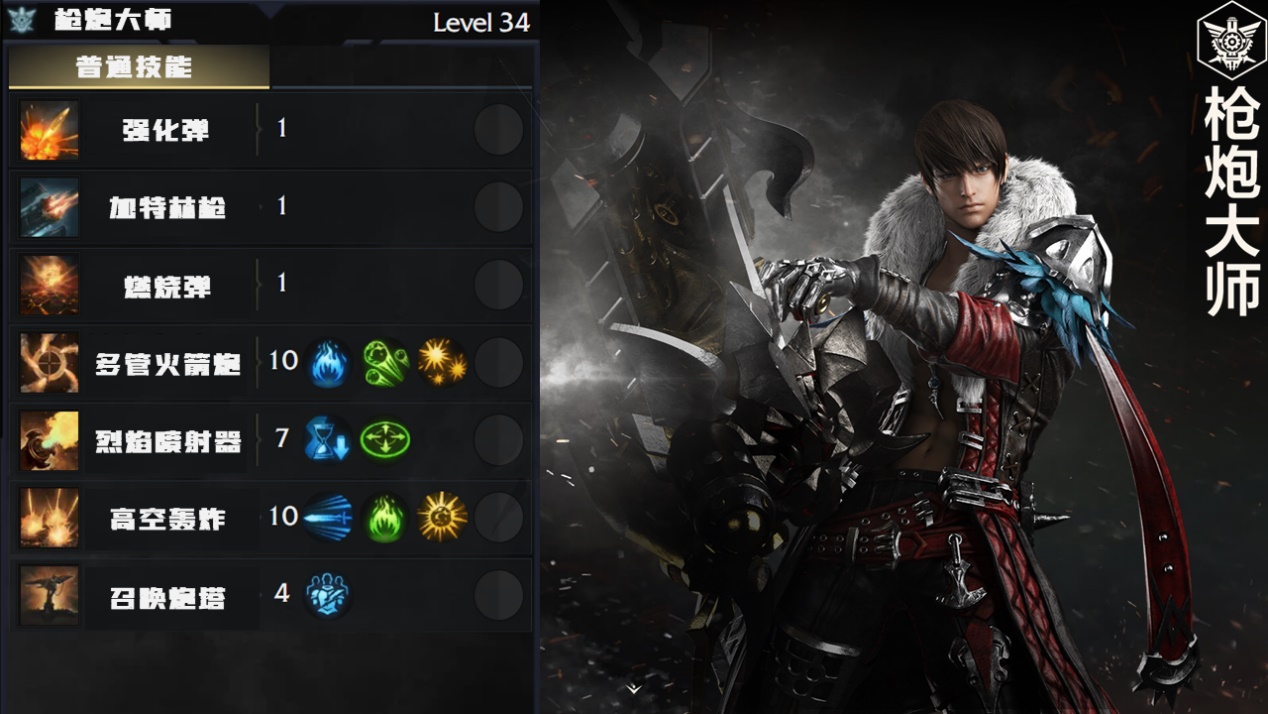This screenshot has width=1268, height=714.
Task: Click the 燃烧弹 skill icon
Action: point(49,285)
